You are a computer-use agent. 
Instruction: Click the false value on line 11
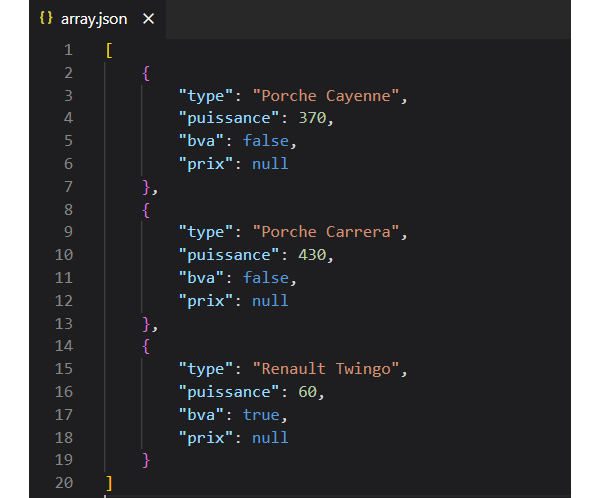point(266,278)
